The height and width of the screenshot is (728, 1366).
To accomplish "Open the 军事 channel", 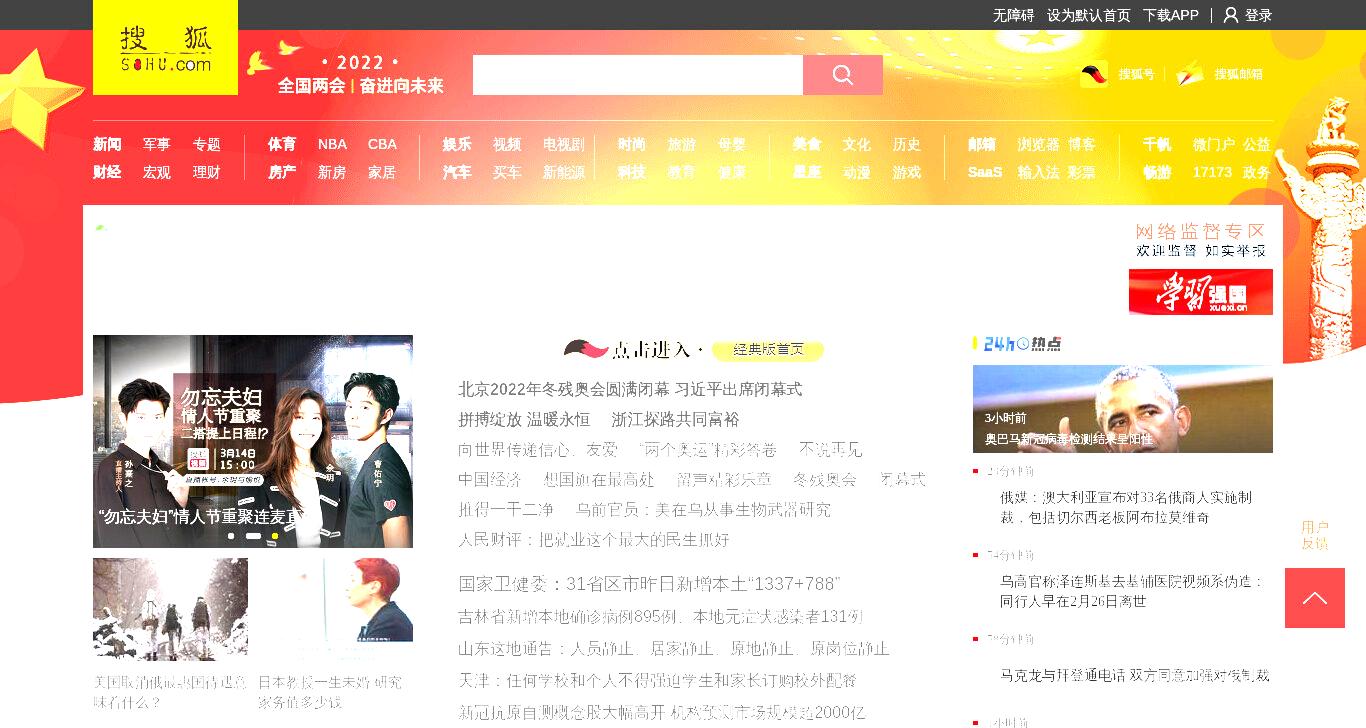I will click(x=157, y=144).
